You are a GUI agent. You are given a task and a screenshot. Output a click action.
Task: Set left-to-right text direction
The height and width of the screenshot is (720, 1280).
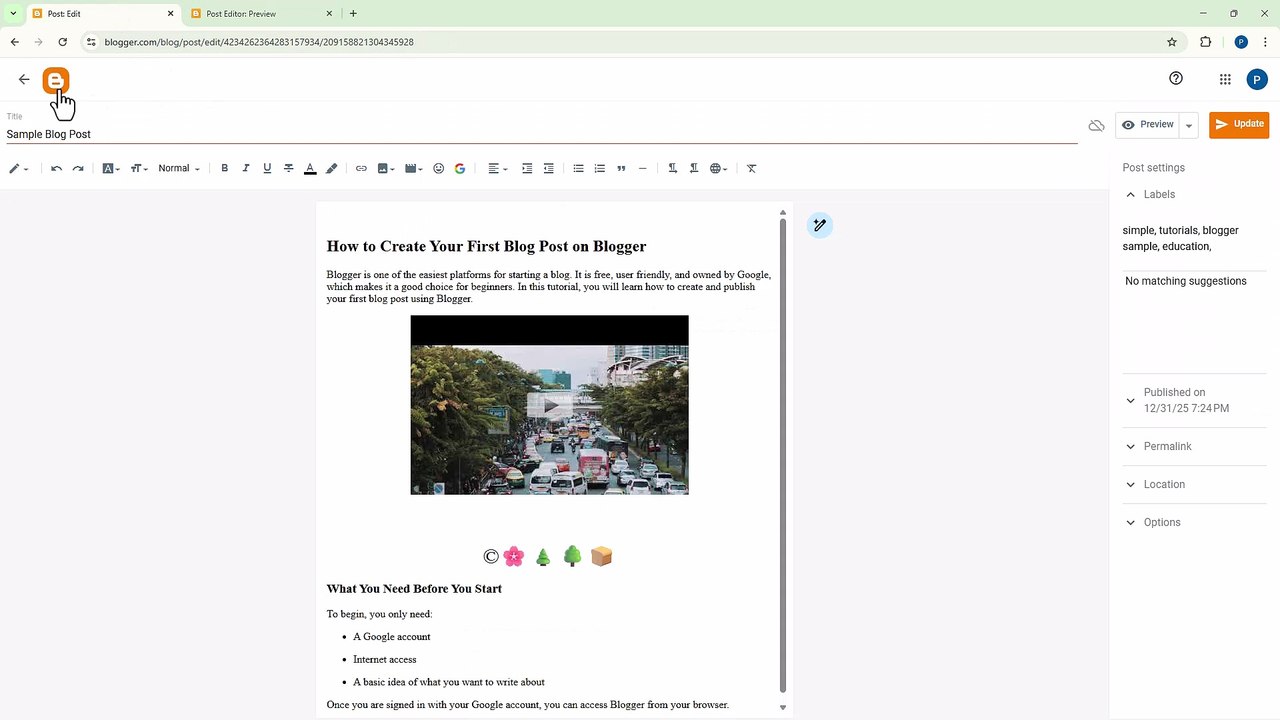pos(672,168)
